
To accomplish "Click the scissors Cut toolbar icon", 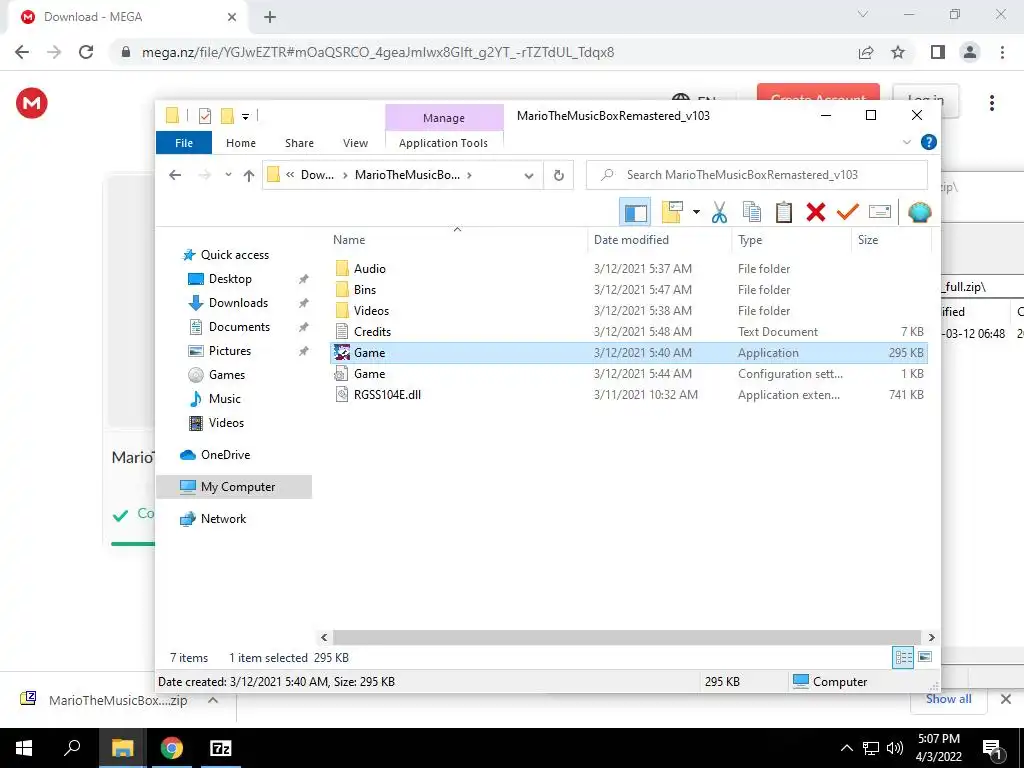I will point(719,212).
